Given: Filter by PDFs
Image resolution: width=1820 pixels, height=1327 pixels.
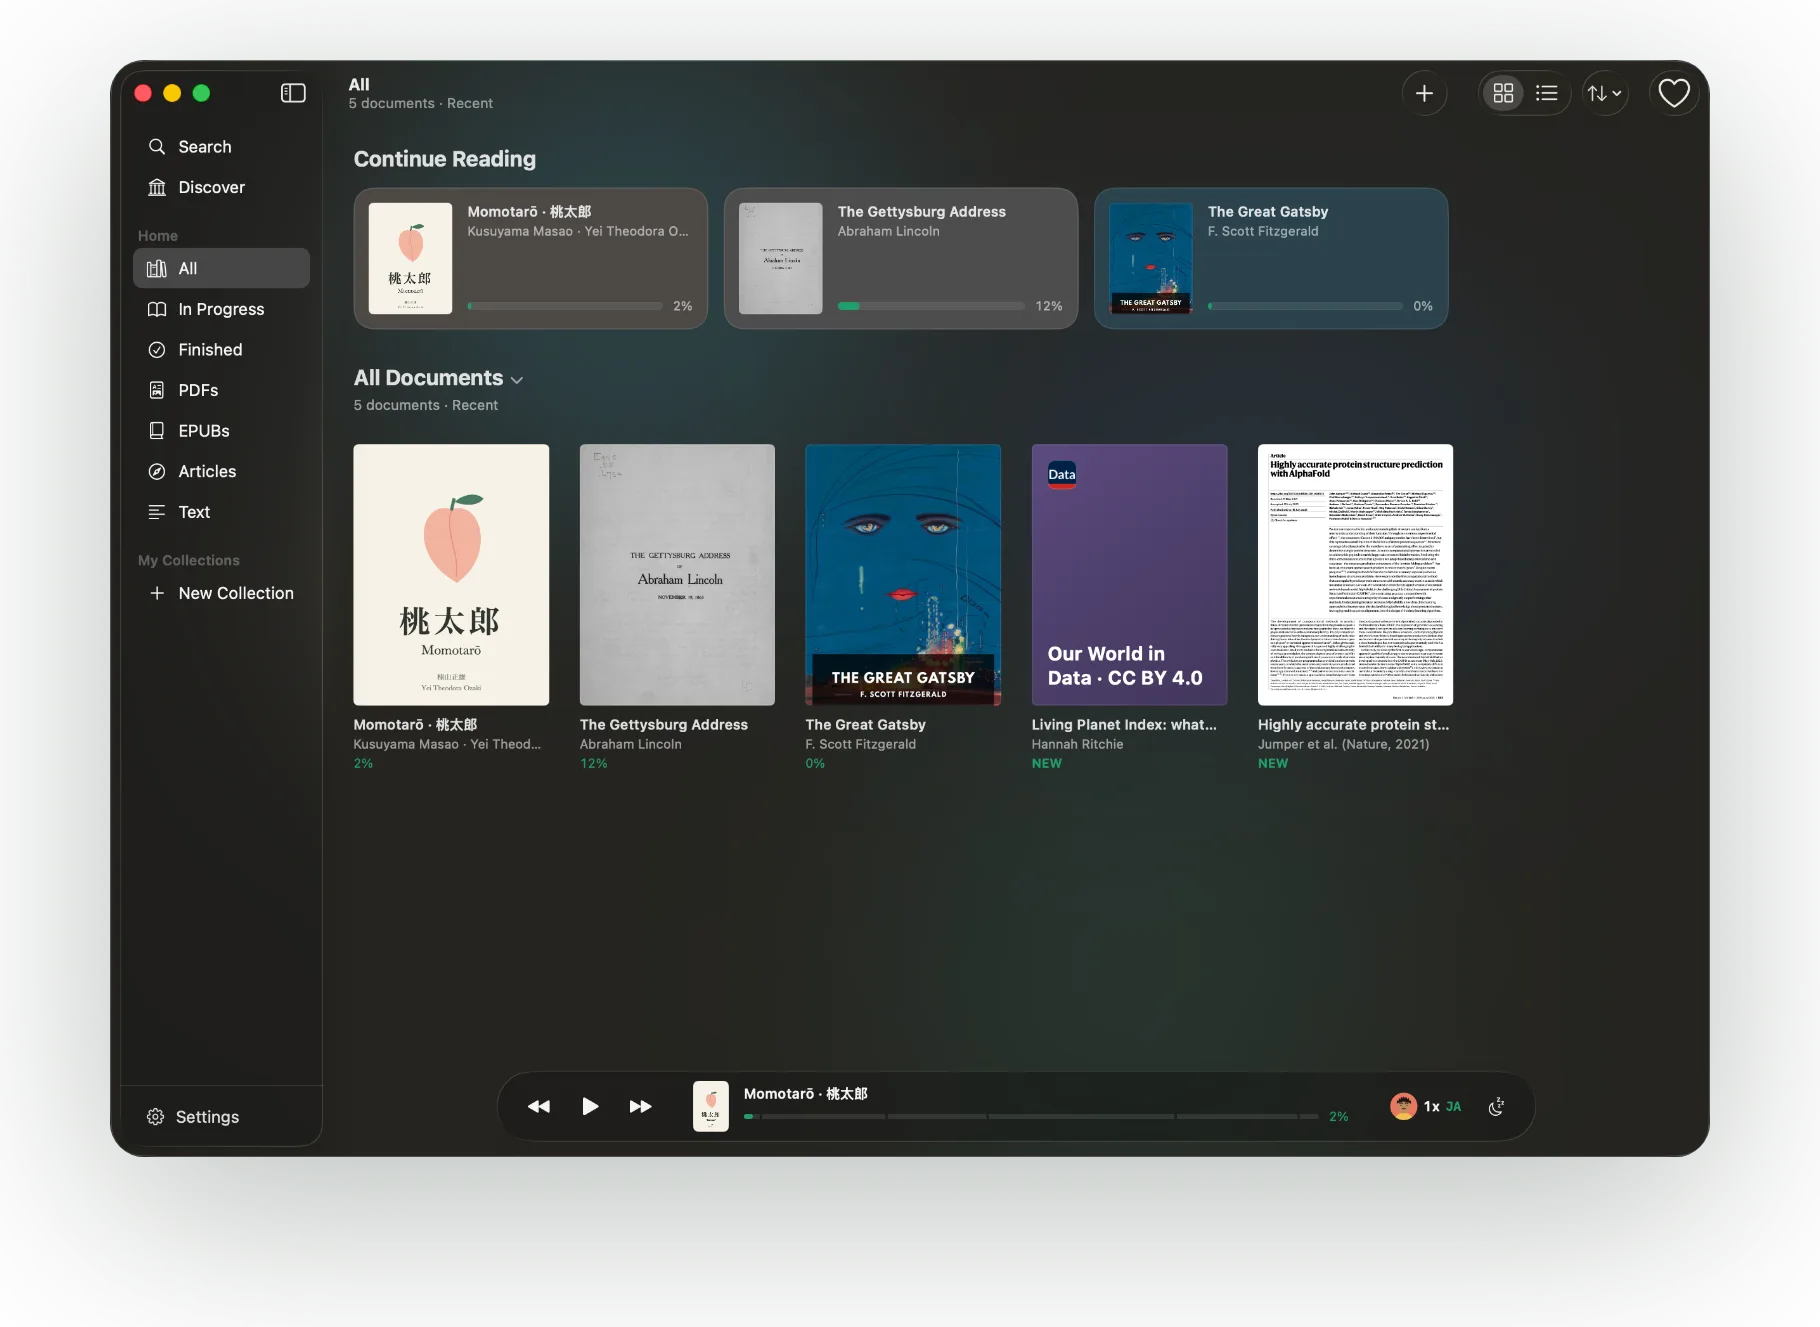Looking at the screenshot, I should [221, 390].
